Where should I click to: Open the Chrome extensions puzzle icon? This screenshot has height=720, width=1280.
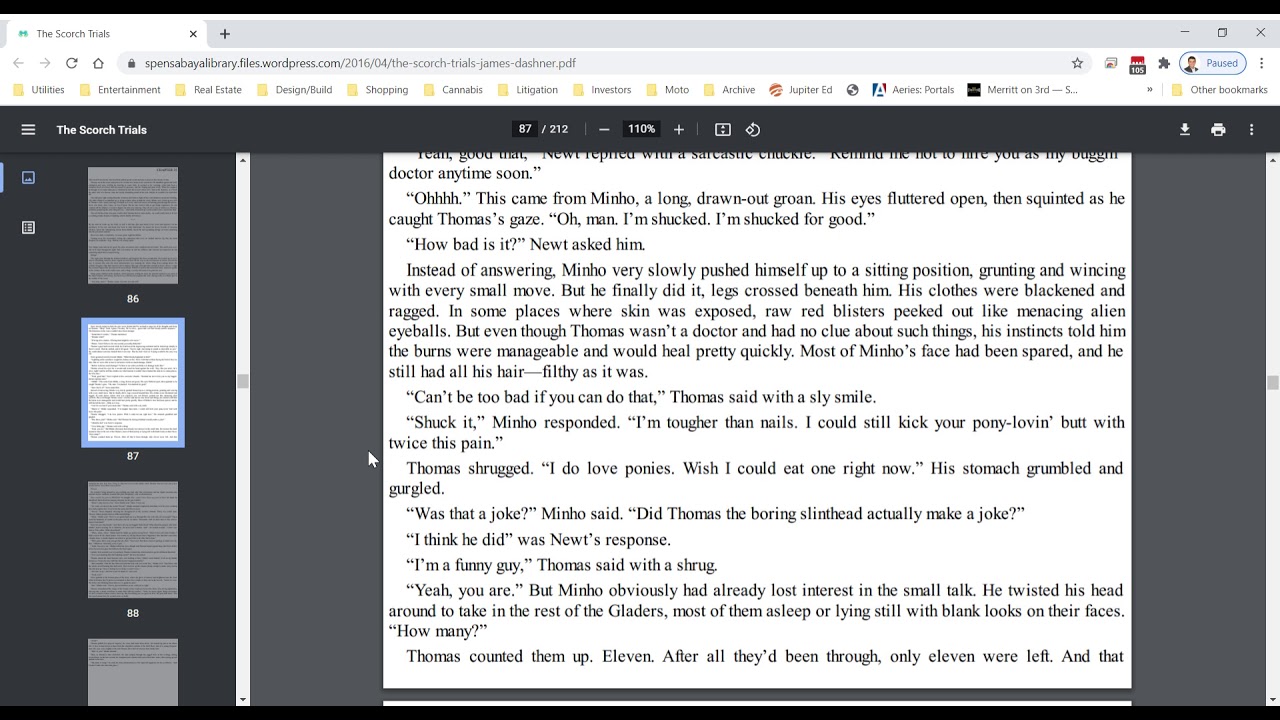pos(1164,63)
